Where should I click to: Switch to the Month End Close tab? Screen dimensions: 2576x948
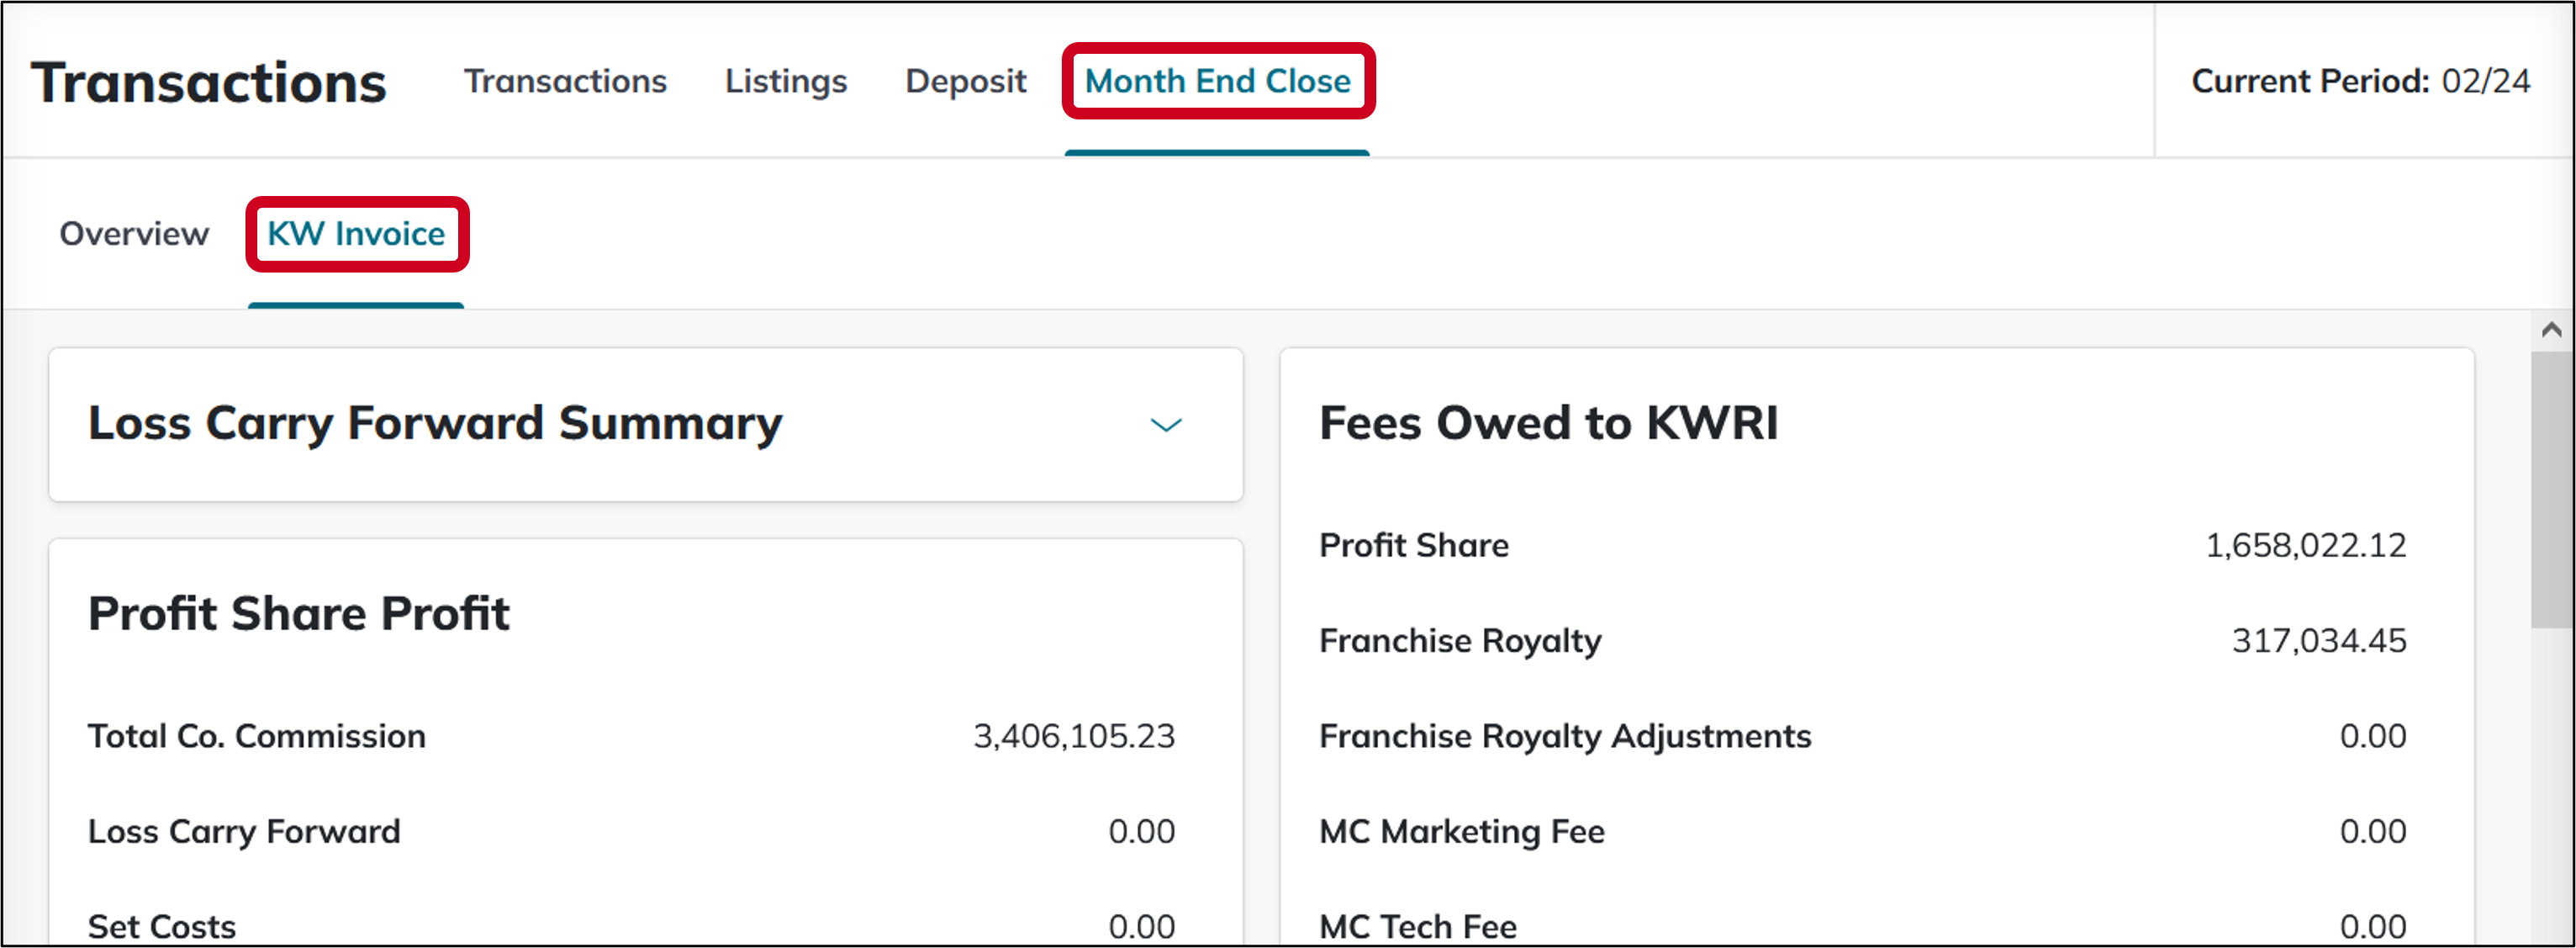(x=1218, y=81)
